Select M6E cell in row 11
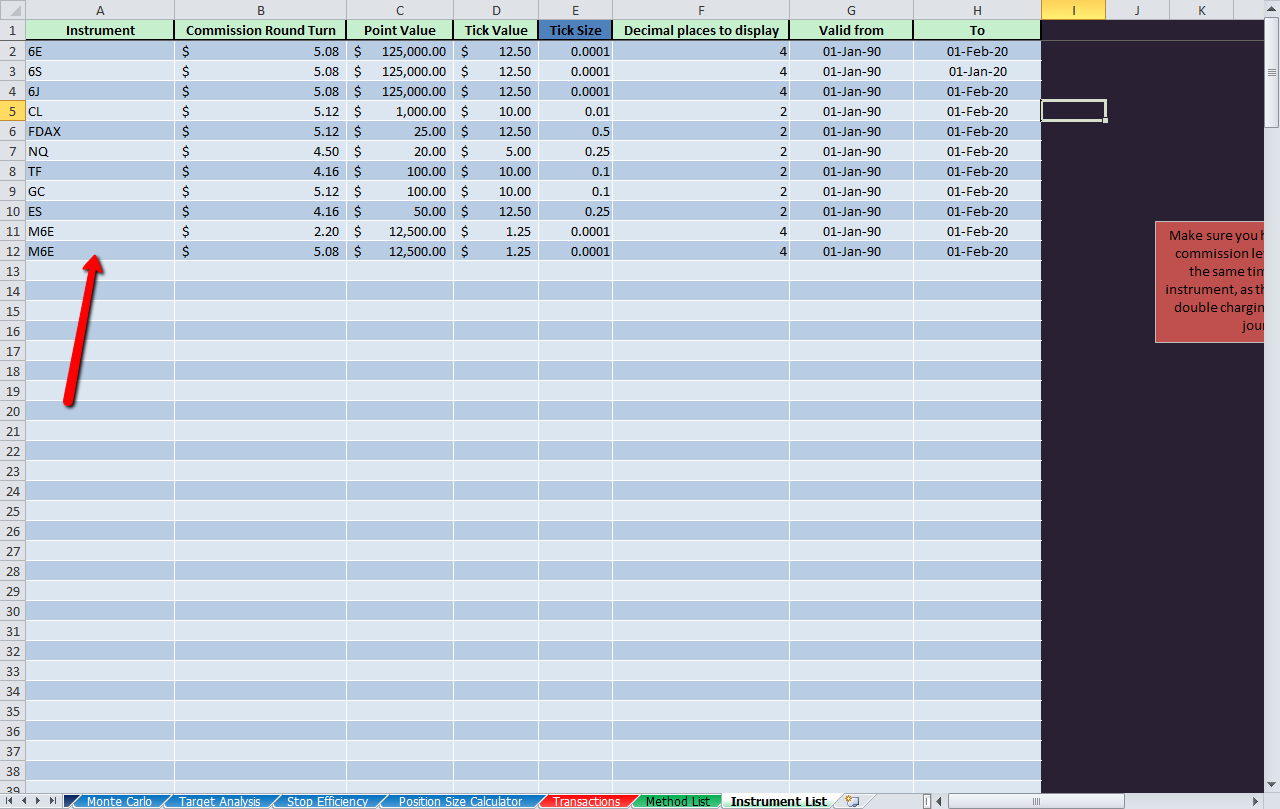Screen dimensions: 1280x809 point(100,231)
